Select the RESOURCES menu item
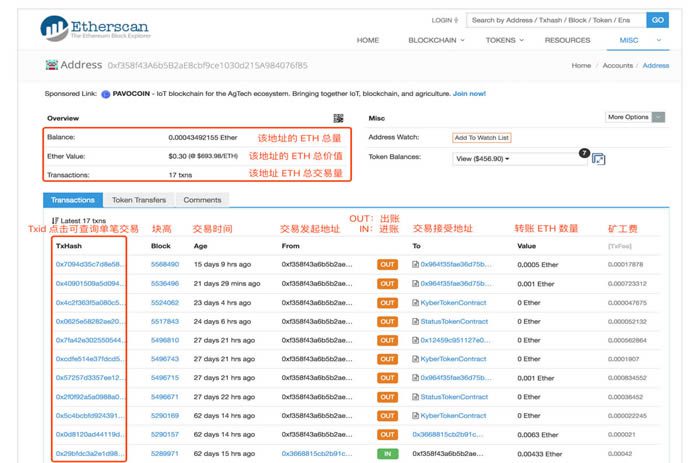Screen dimensions: 700x463 pyautogui.click(x=567, y=40)
